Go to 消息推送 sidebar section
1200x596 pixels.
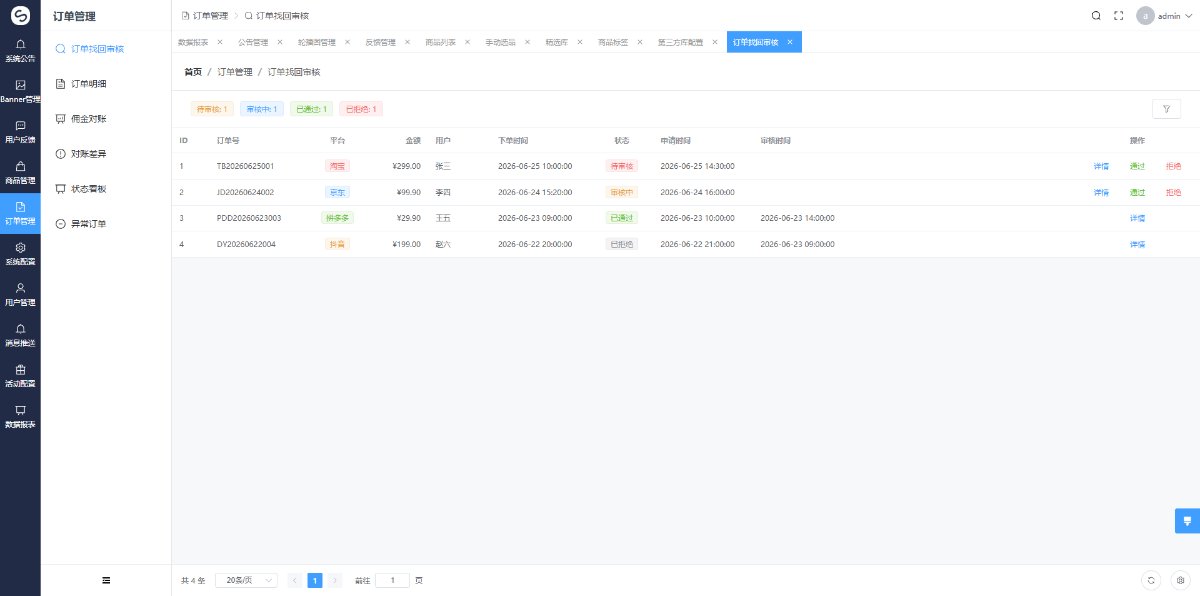[20, 335]
